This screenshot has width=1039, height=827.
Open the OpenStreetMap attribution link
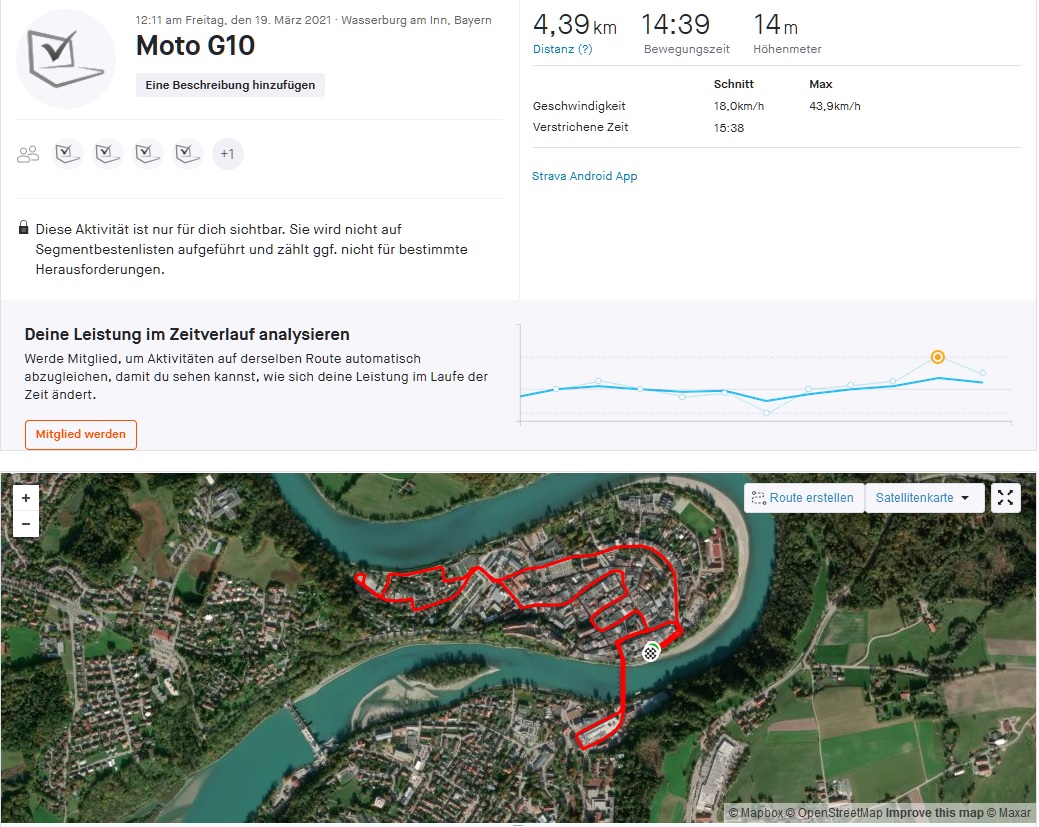click(837, 813)
